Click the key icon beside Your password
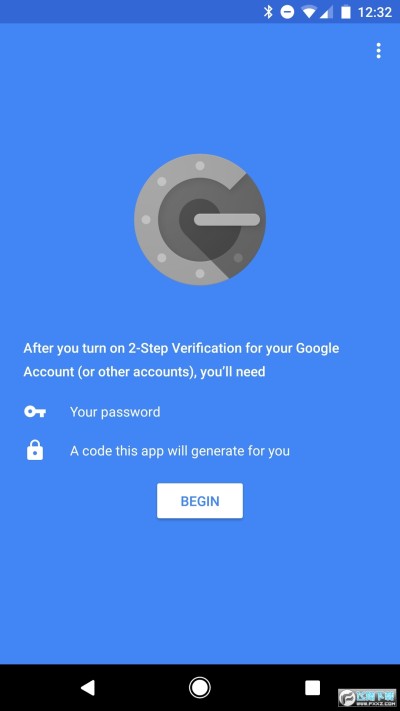Screen dimensions: 400x711 (35, 412)
